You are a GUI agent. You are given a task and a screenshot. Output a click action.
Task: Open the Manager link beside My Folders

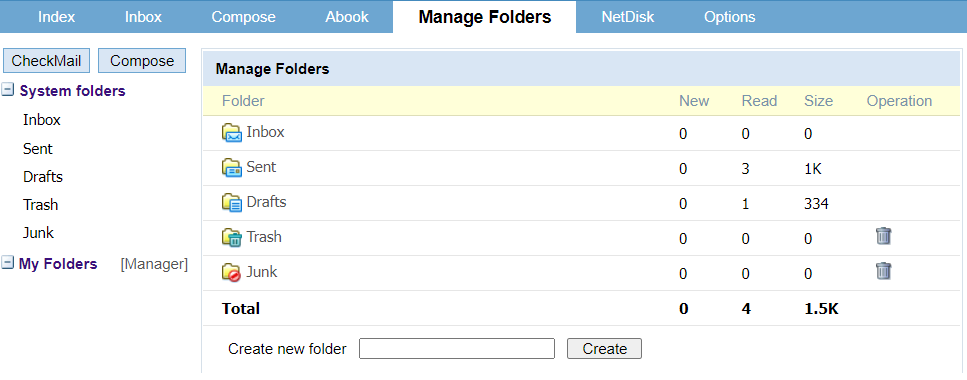[x=154, y=264]
